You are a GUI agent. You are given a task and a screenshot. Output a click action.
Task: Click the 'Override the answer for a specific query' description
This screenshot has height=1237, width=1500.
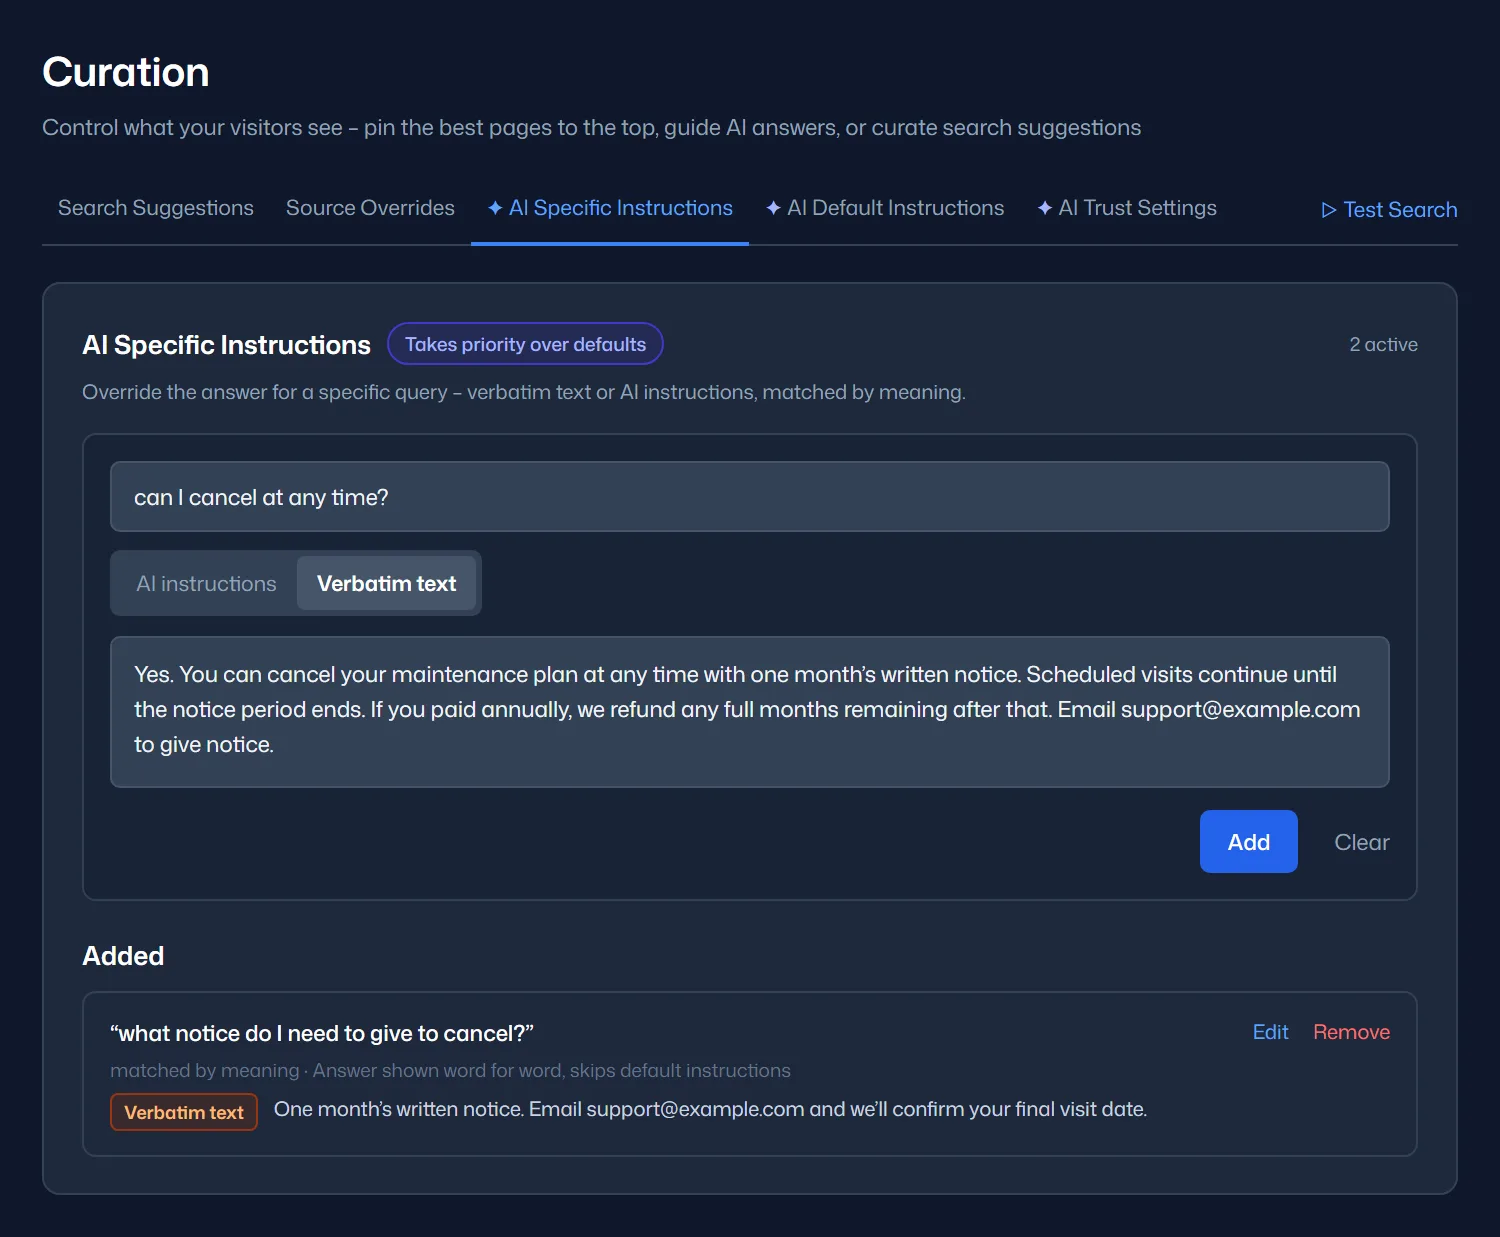click(x=524, y=392)
